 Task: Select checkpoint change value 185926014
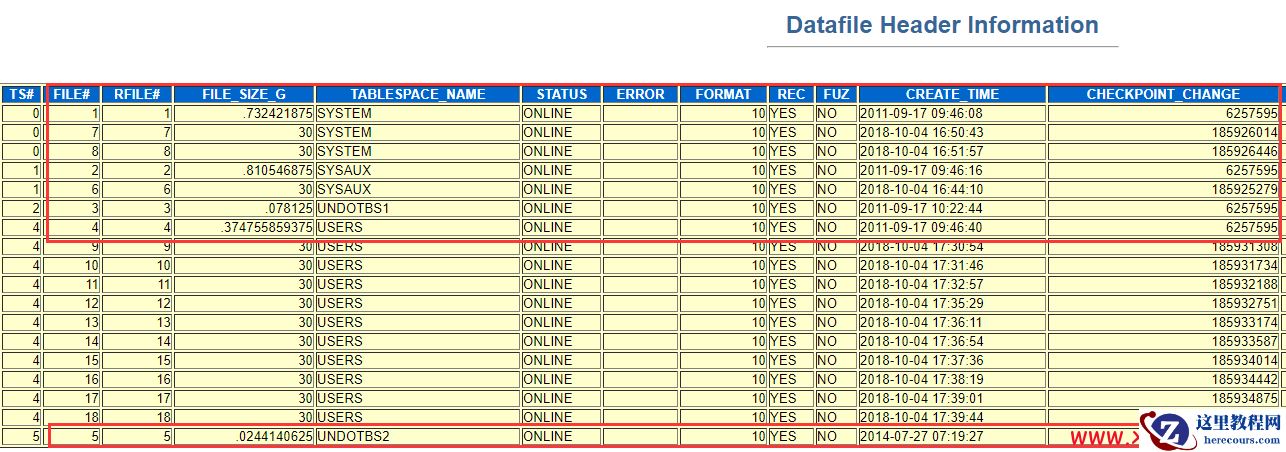click(1245, 132)
